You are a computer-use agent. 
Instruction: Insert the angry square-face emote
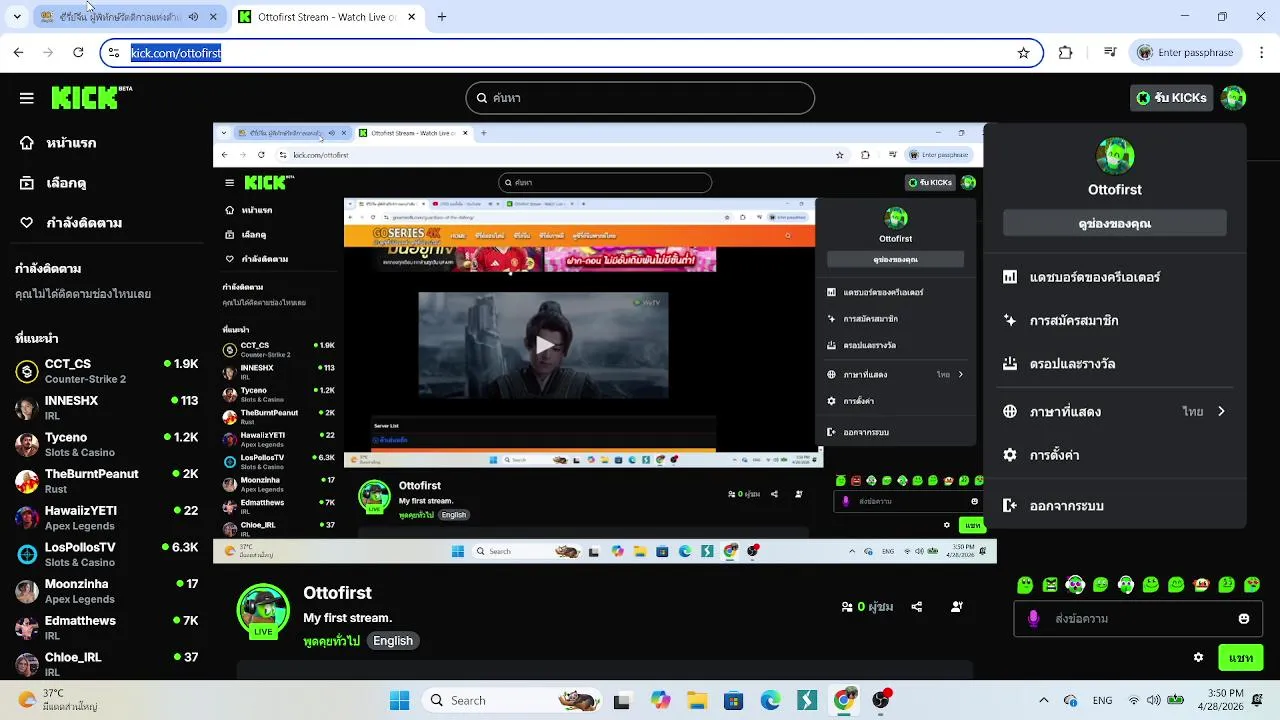1050,585
